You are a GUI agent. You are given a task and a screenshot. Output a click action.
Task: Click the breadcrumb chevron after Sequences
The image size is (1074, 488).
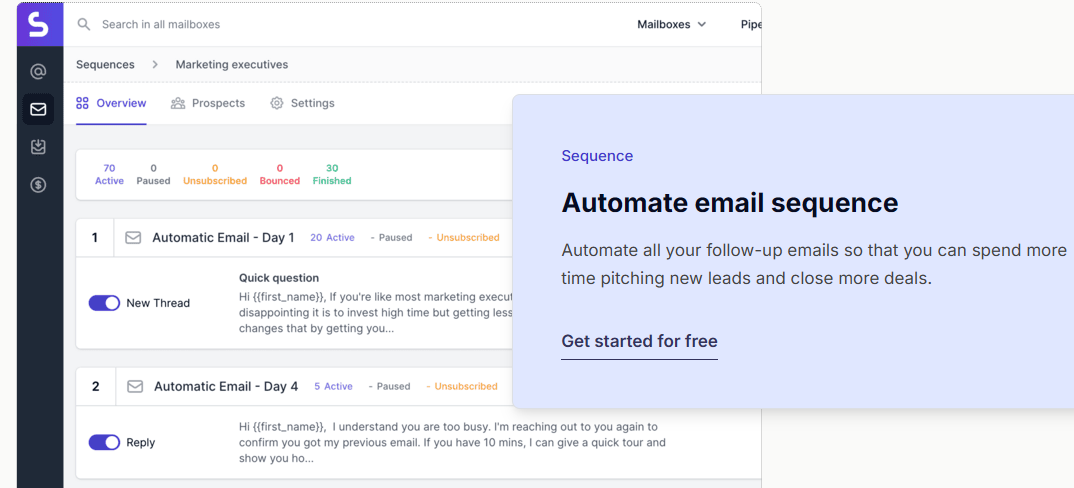point(155,65)
